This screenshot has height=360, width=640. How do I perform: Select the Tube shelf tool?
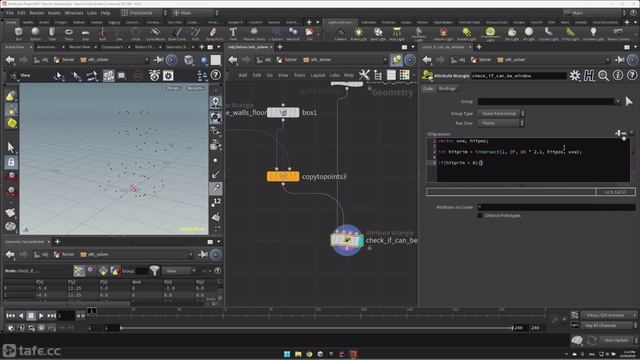coord(52,34)
